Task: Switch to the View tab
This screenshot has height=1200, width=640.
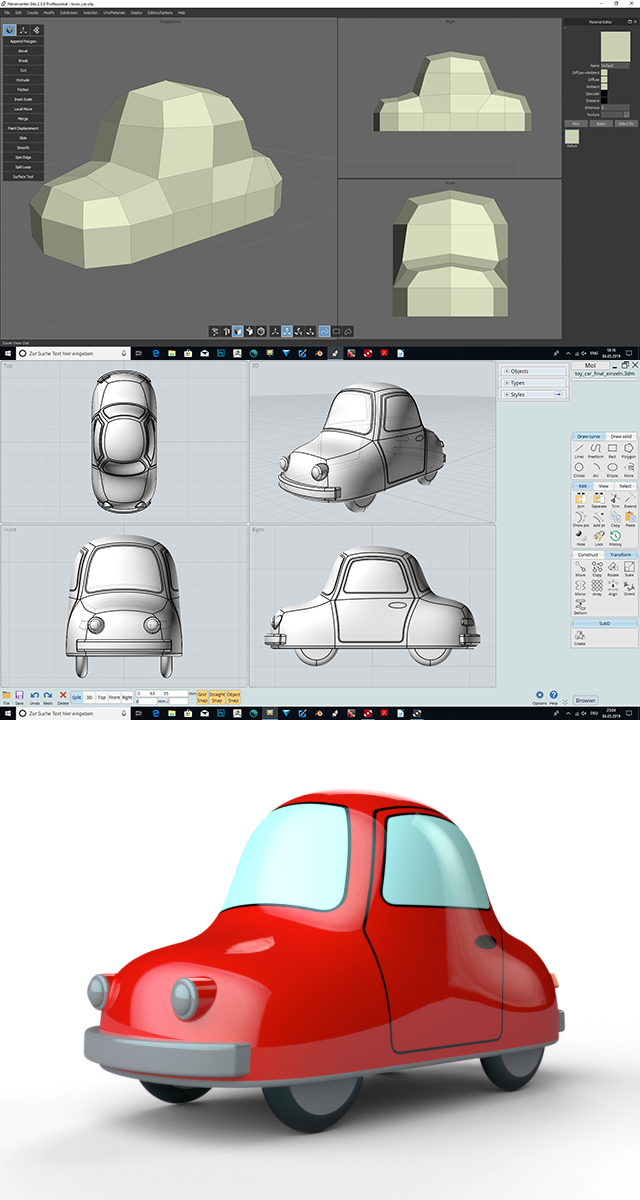Action: pyautogui.click(x=603, y=486)
